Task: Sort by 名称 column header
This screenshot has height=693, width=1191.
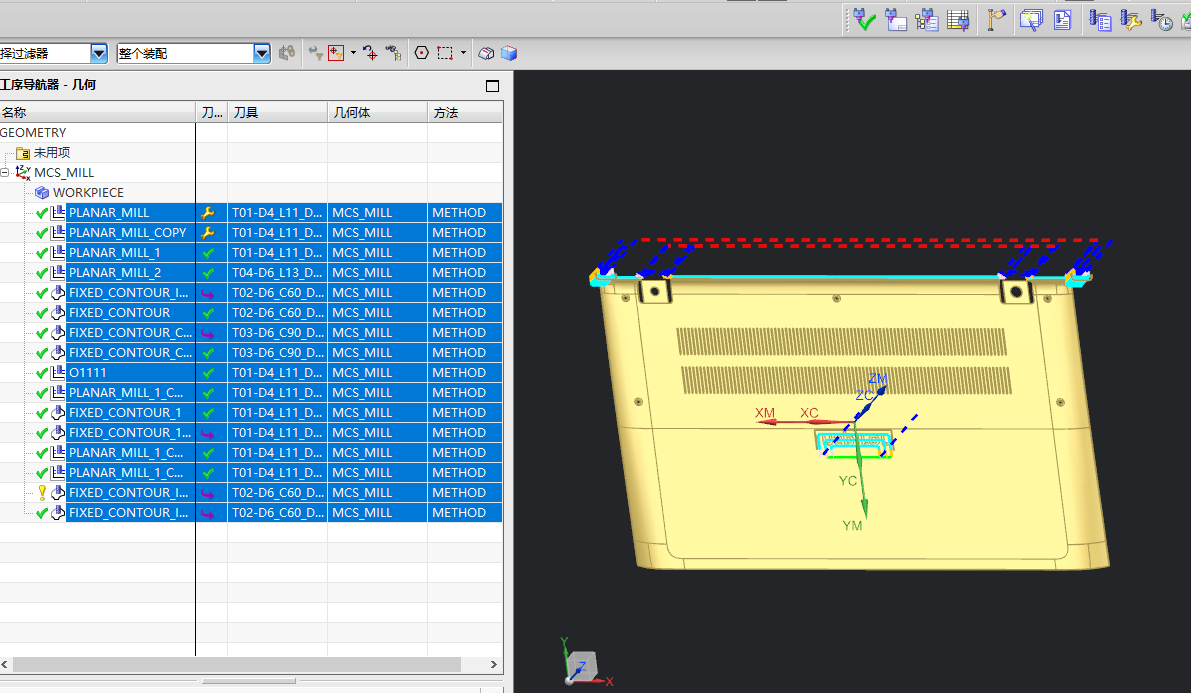Action: (x=97, y=112)
